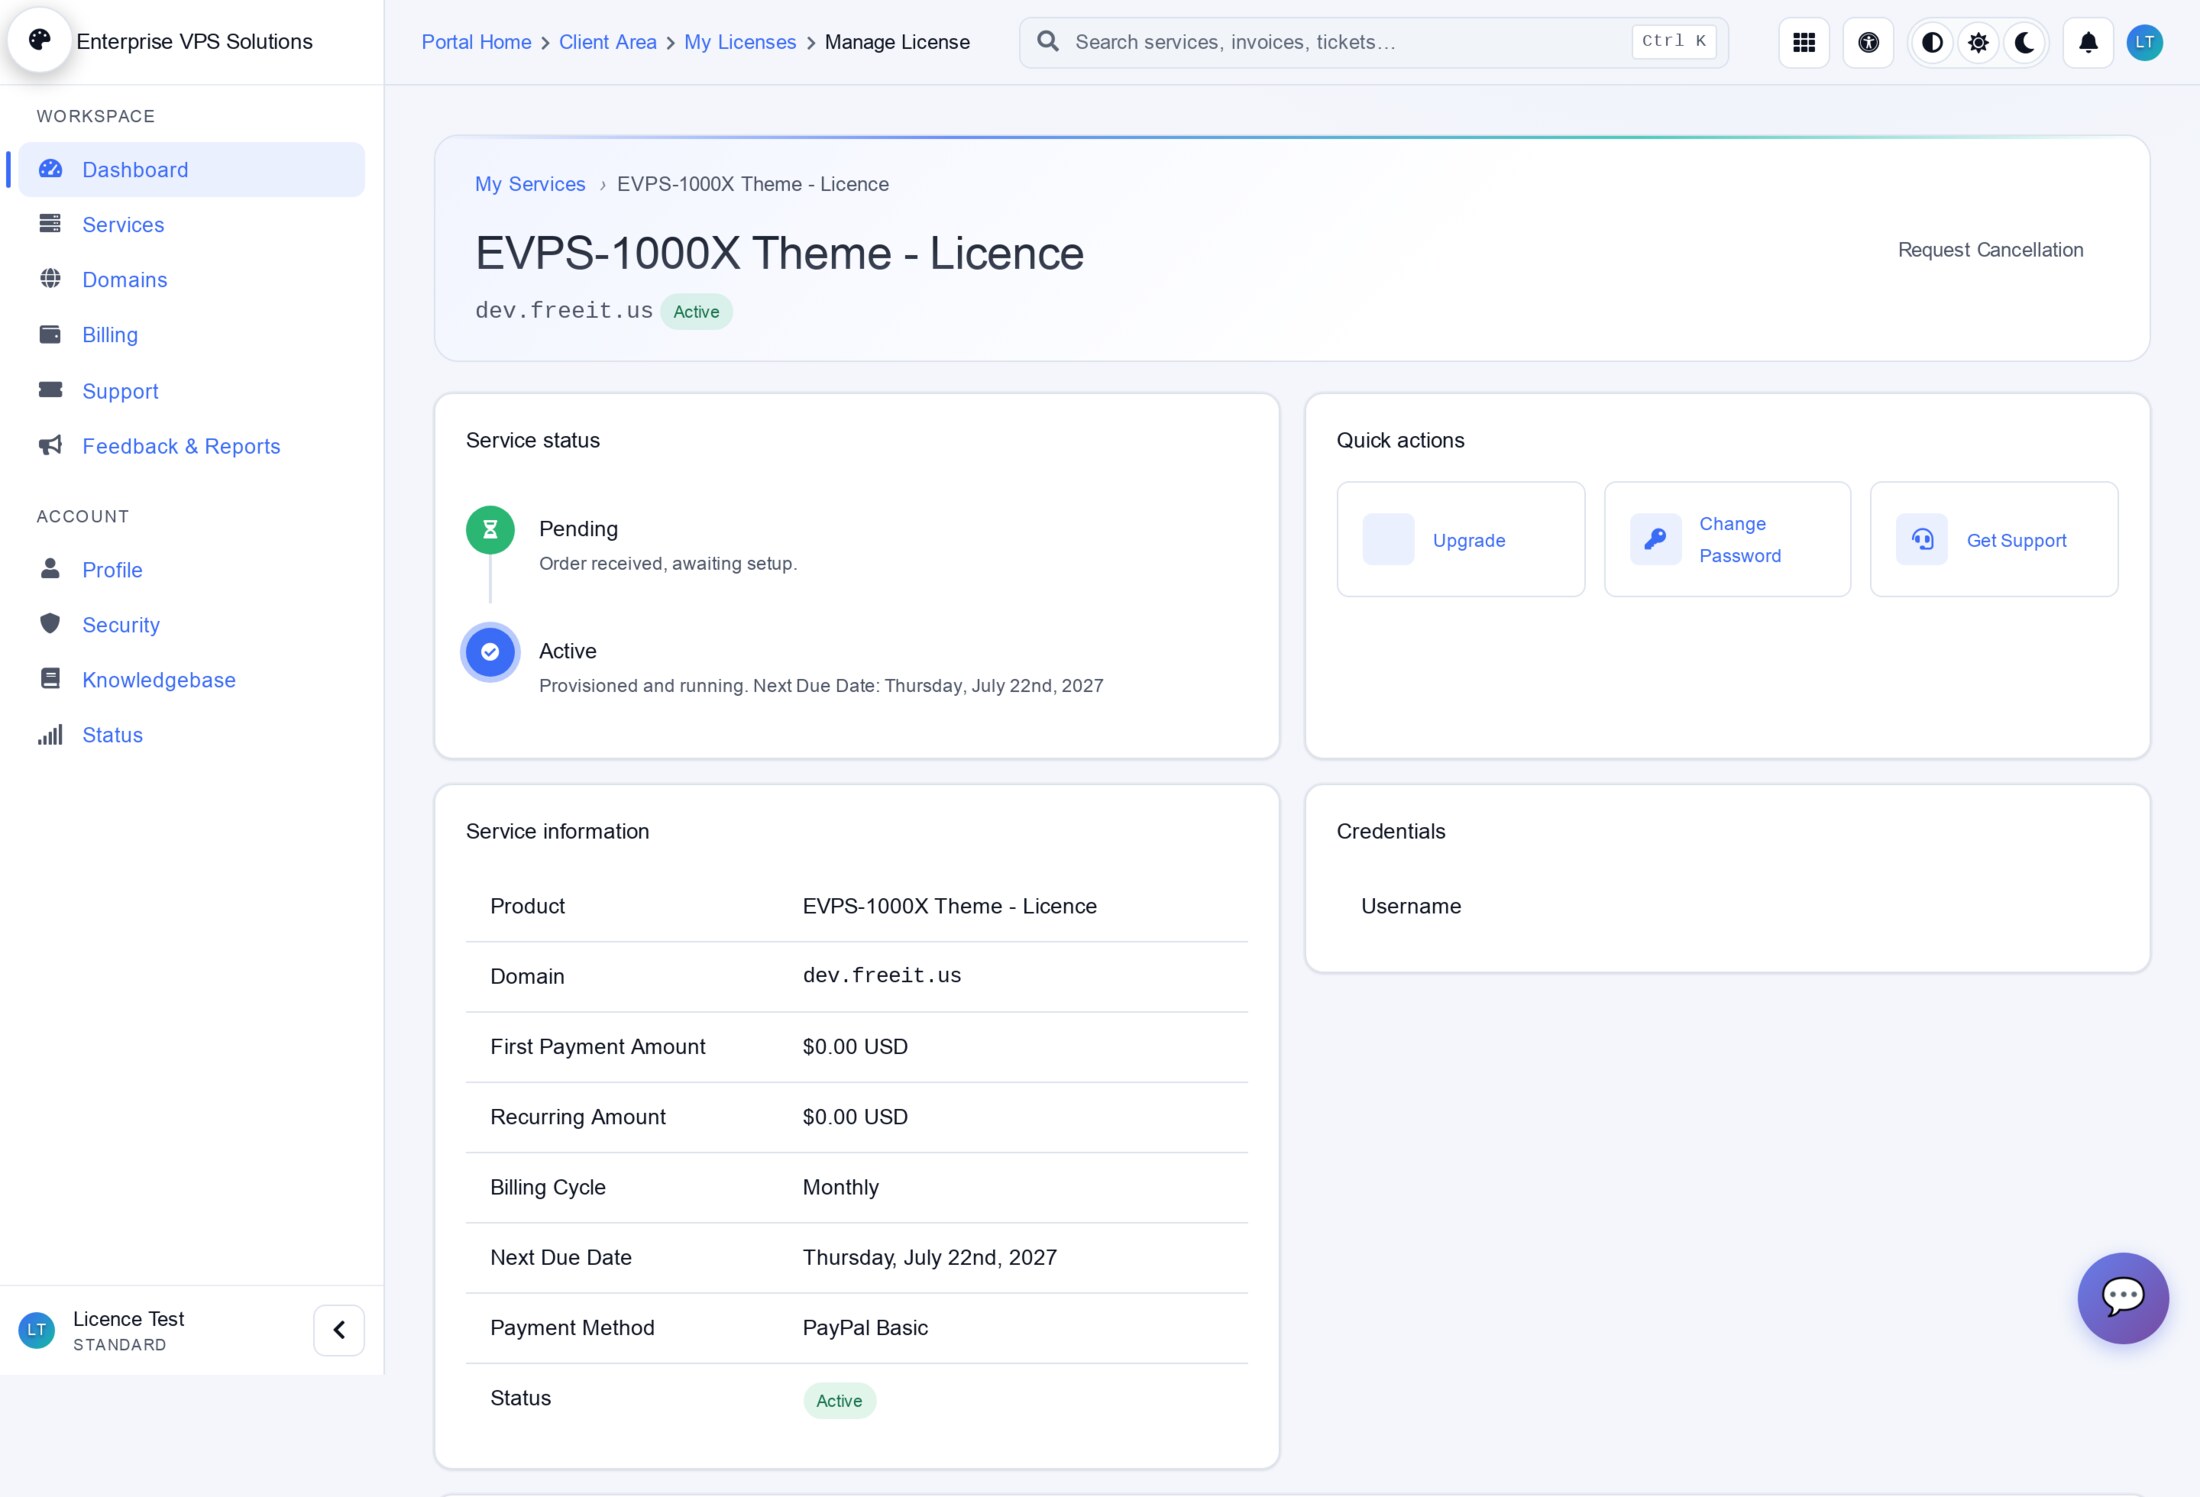Switch to auto contrast theme mode
This screenshot has width=2200, height=1497.
[x=1932, y=42]
